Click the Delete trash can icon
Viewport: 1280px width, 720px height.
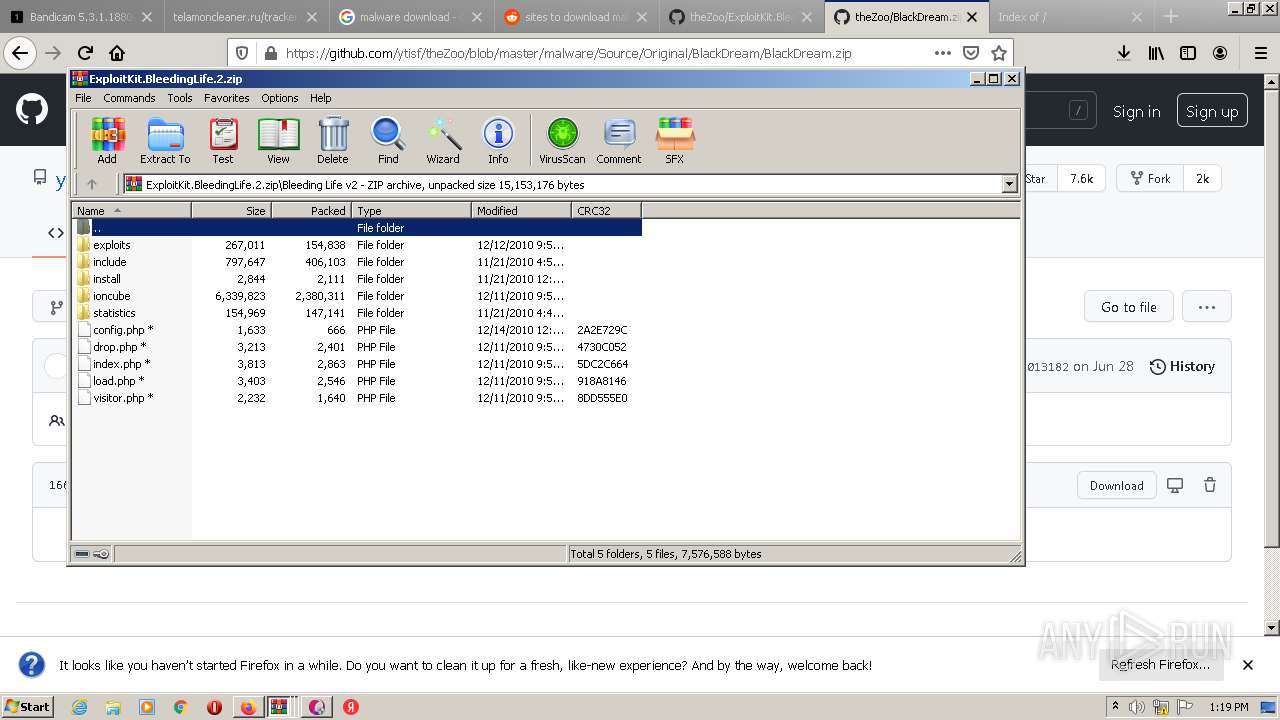click(333, 140)
